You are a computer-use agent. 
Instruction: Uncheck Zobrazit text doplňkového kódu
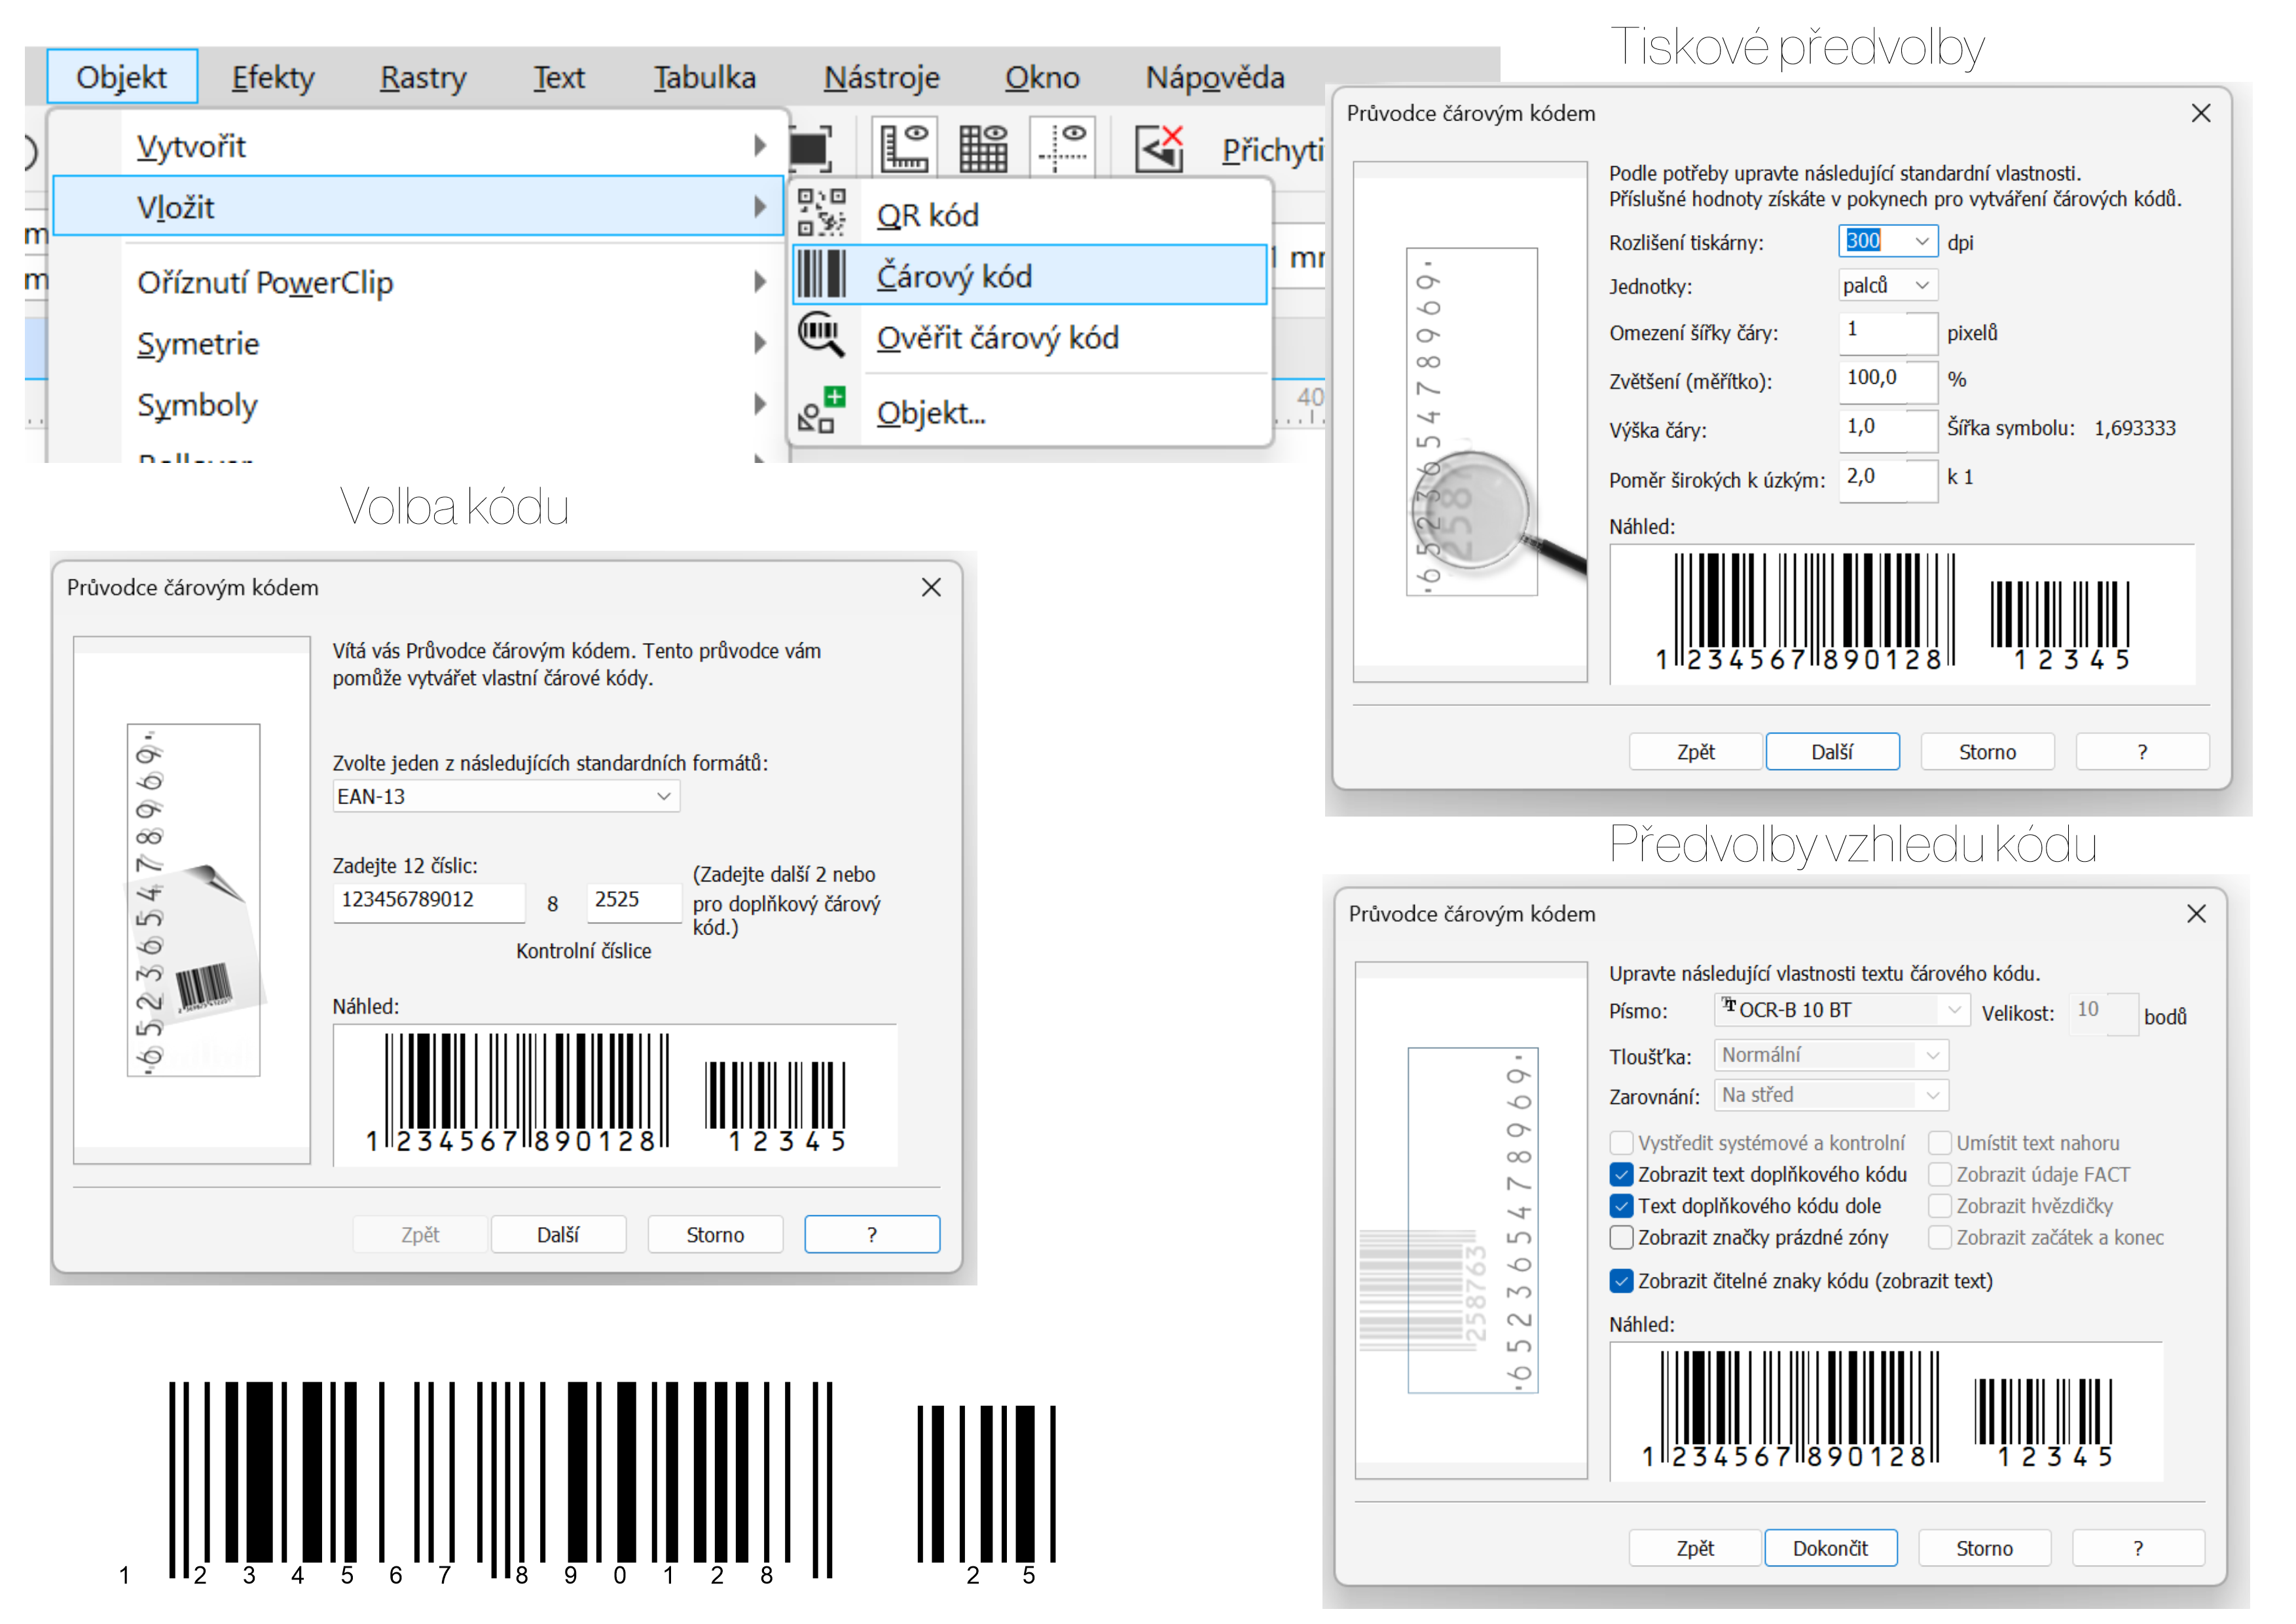coord(1621,1174)
